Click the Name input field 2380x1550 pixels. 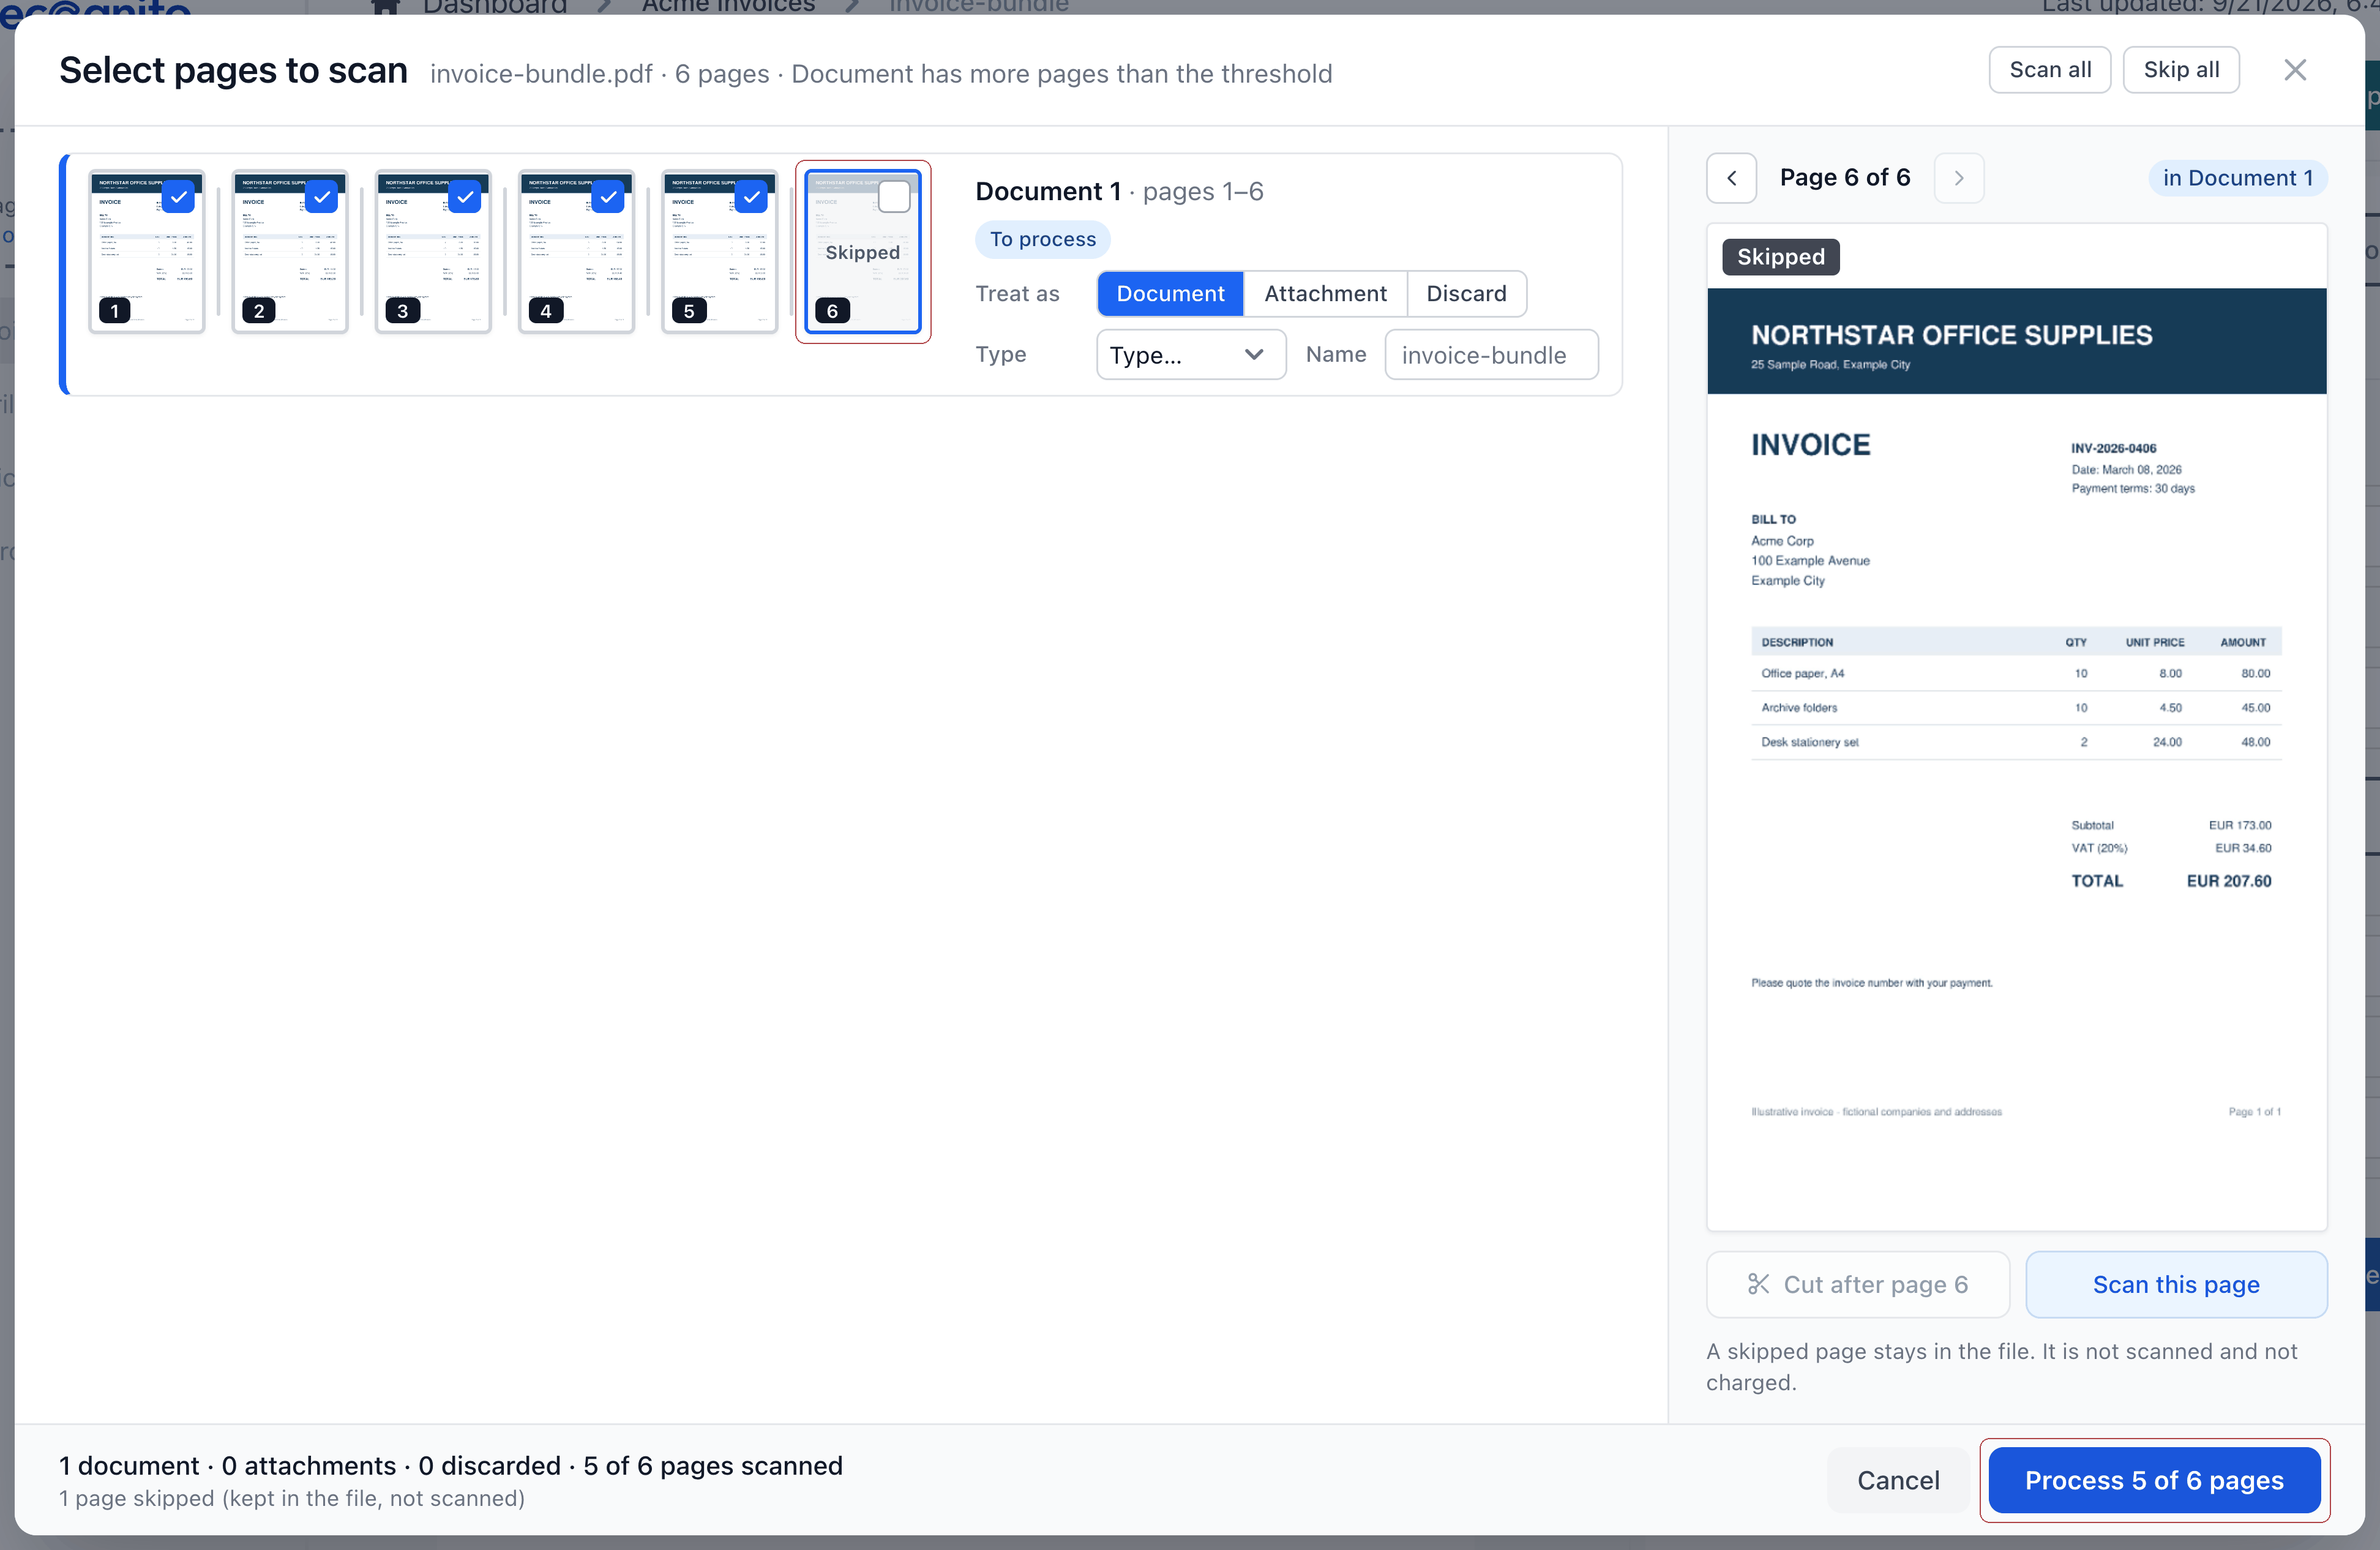pos(1491,355)
